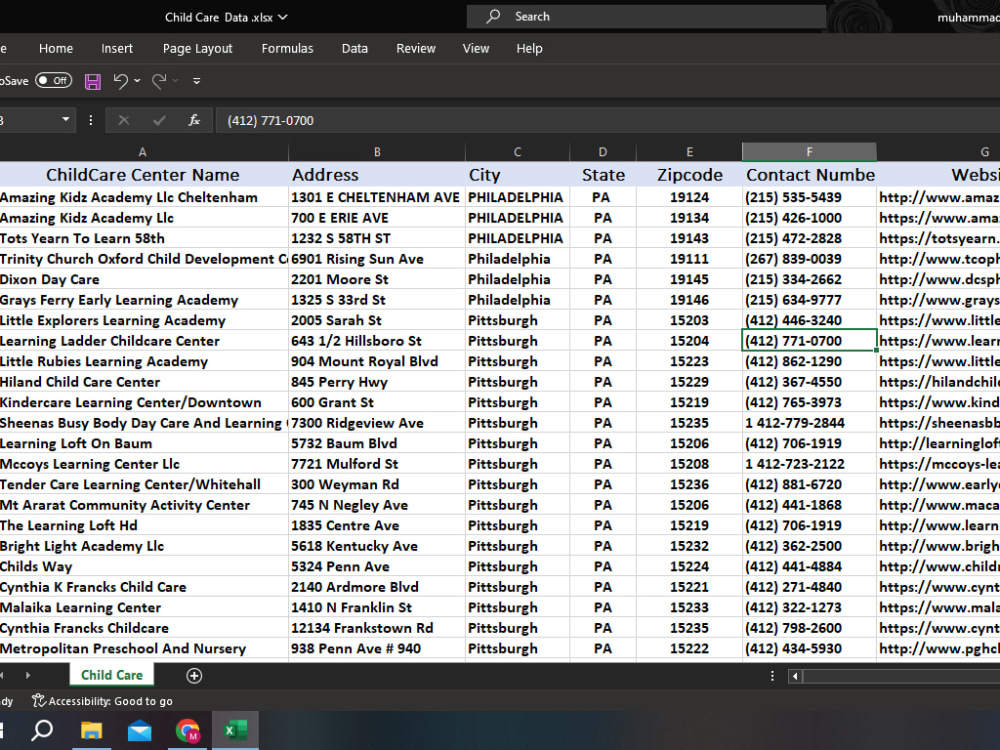Add a new sheet with plus icon
1000x750 pixels.
(x=194, y=676)
